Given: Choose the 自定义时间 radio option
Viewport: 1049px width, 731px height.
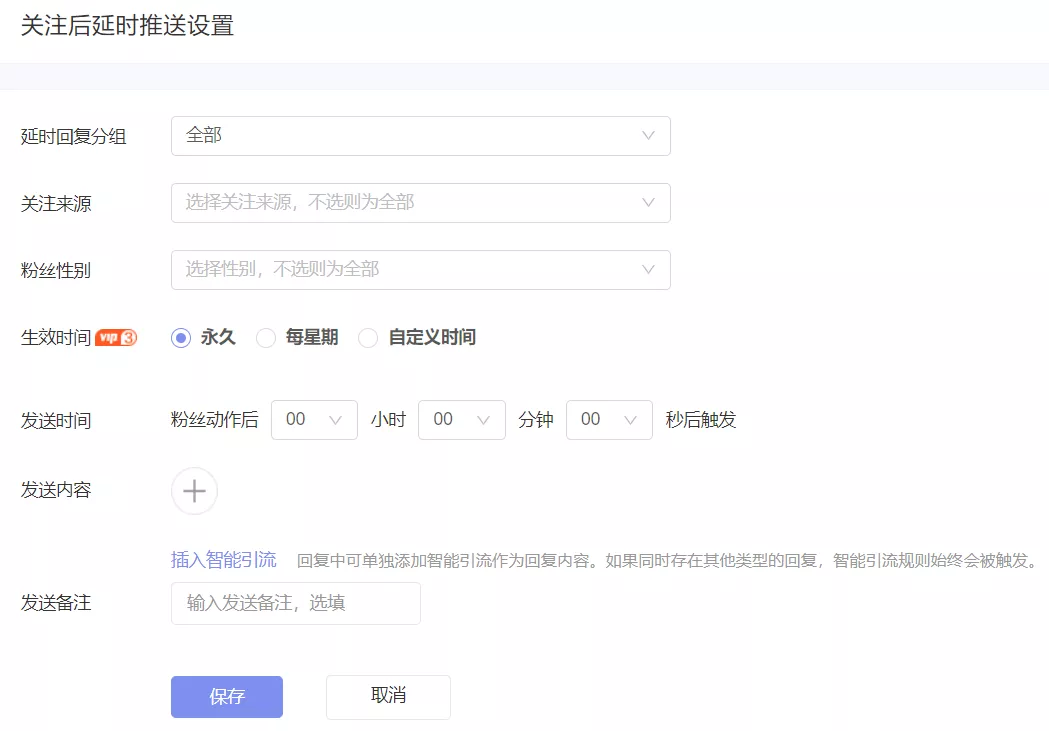Looking at the screenshot, I should point(367,338).
